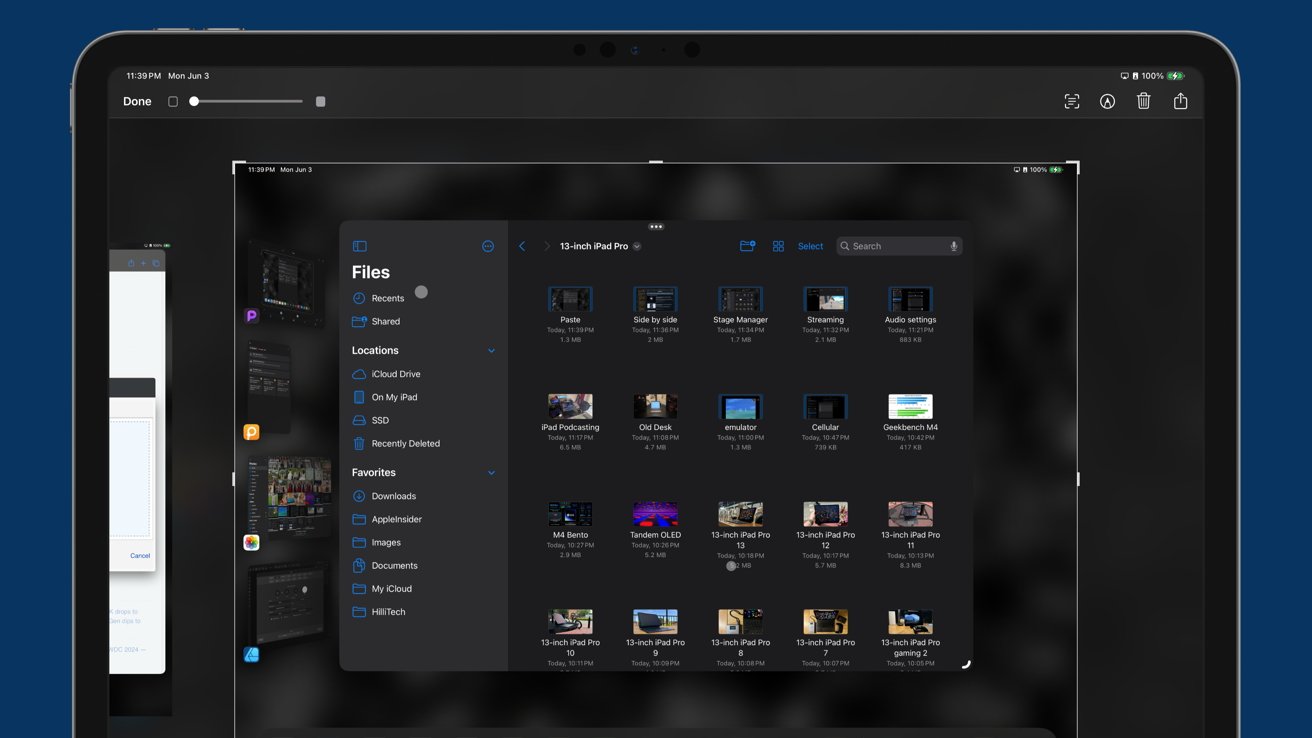Open the 13-inch iPad Pro 9 file
Screen dimensions: 1312x738
point(655,621)
